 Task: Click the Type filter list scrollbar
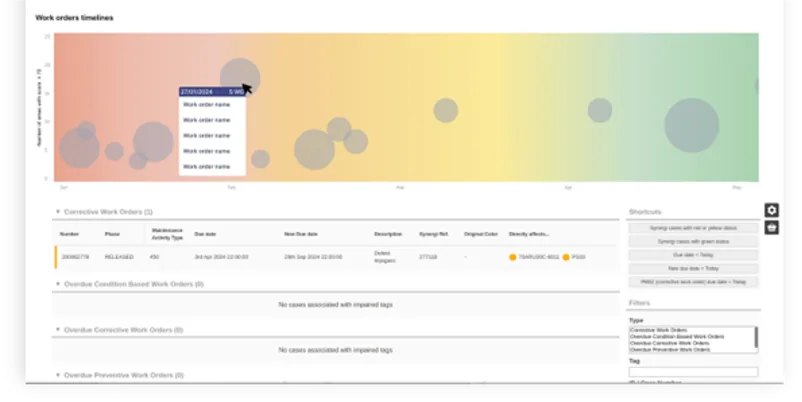(756, 337)
